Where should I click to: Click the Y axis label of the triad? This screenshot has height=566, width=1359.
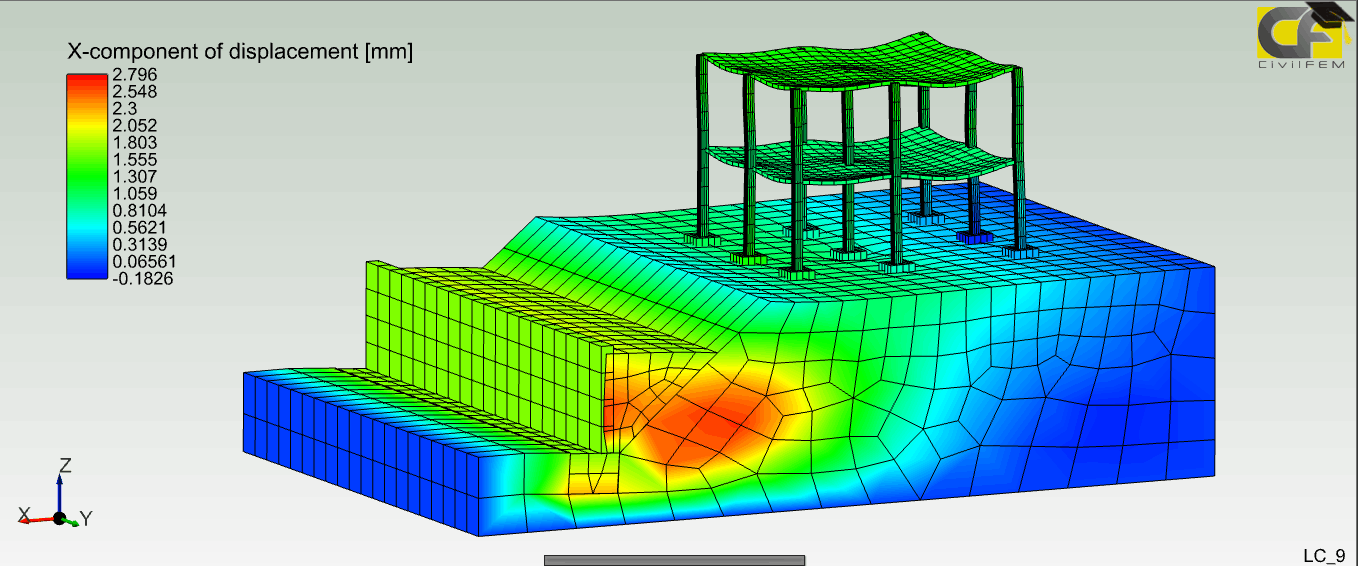(x=87, y=519)
